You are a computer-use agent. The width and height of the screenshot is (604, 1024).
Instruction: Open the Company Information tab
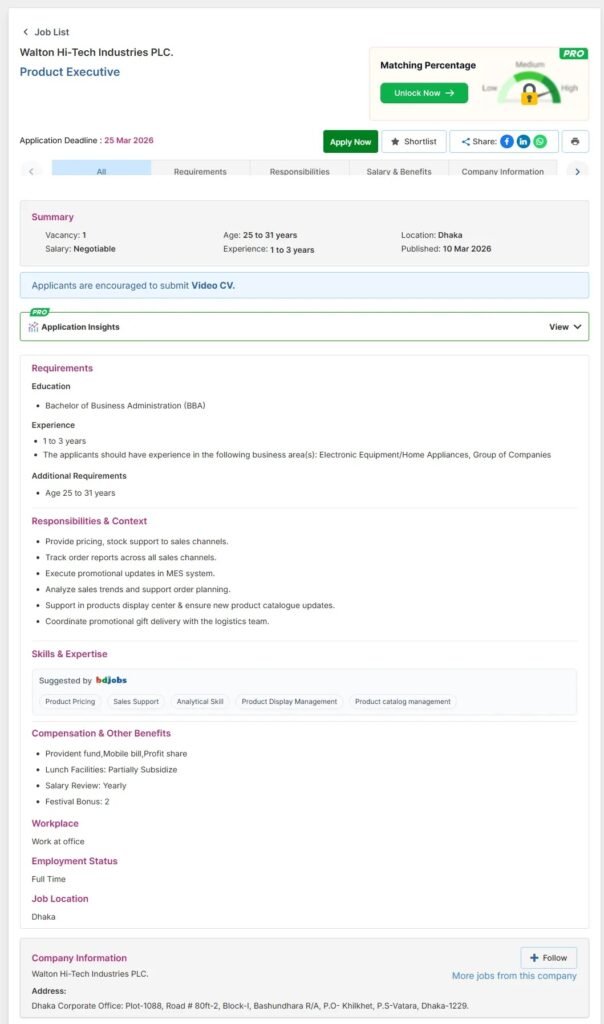(x=503, y=171)
